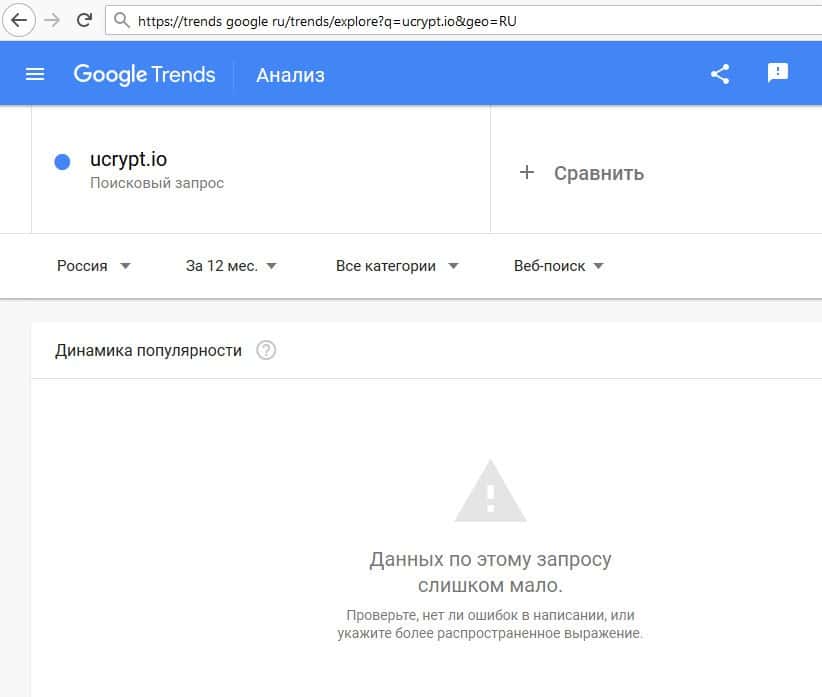Show help for Динамика популярности
This screenshot has width=822, height=697.
click(x=266, y=350)
